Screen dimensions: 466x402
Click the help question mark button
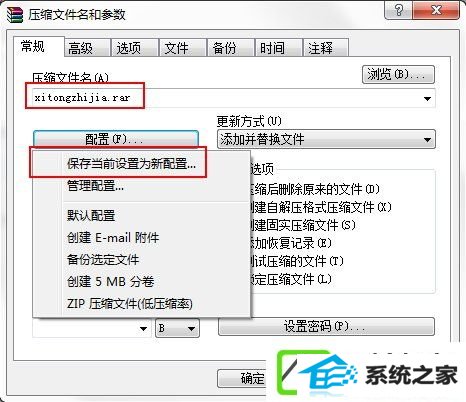coord(399,10)
